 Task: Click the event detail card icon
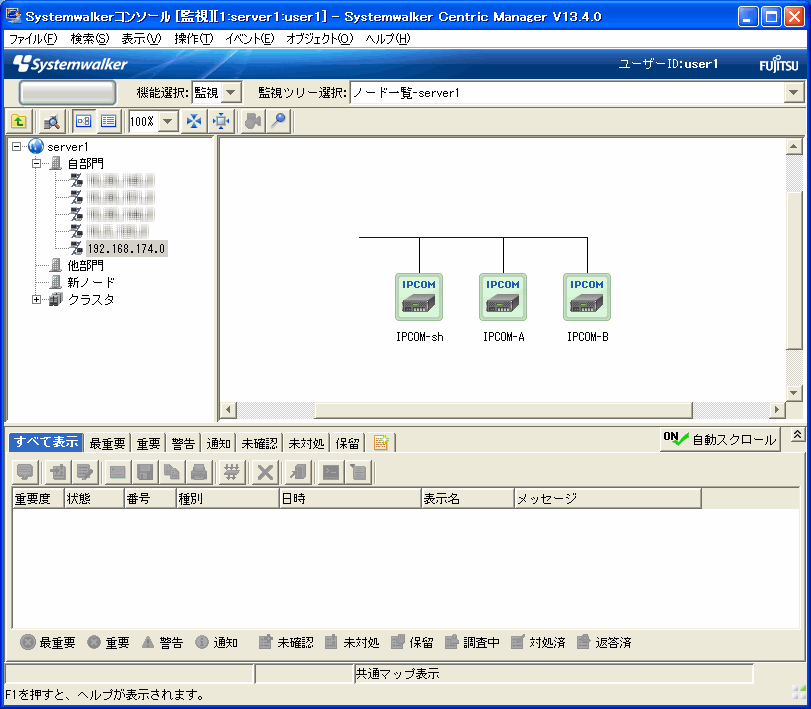pos(117,472)
